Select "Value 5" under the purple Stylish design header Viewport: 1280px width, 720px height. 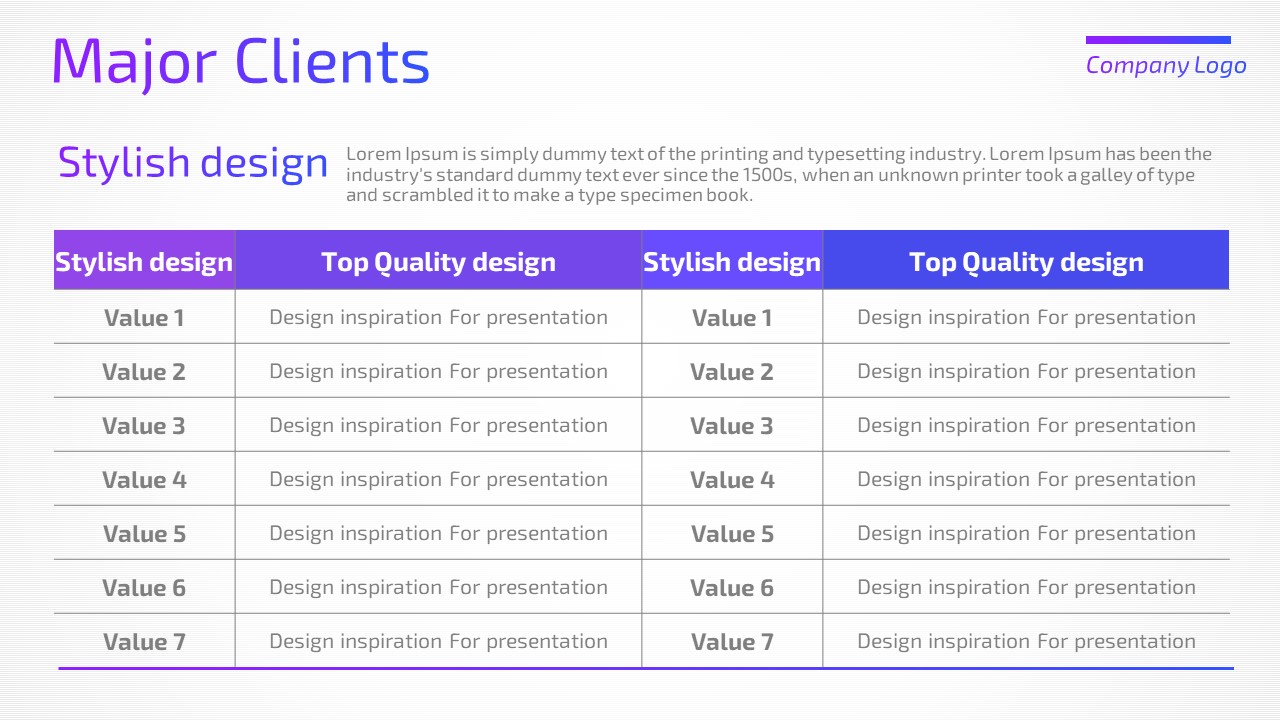click(144, 534)
